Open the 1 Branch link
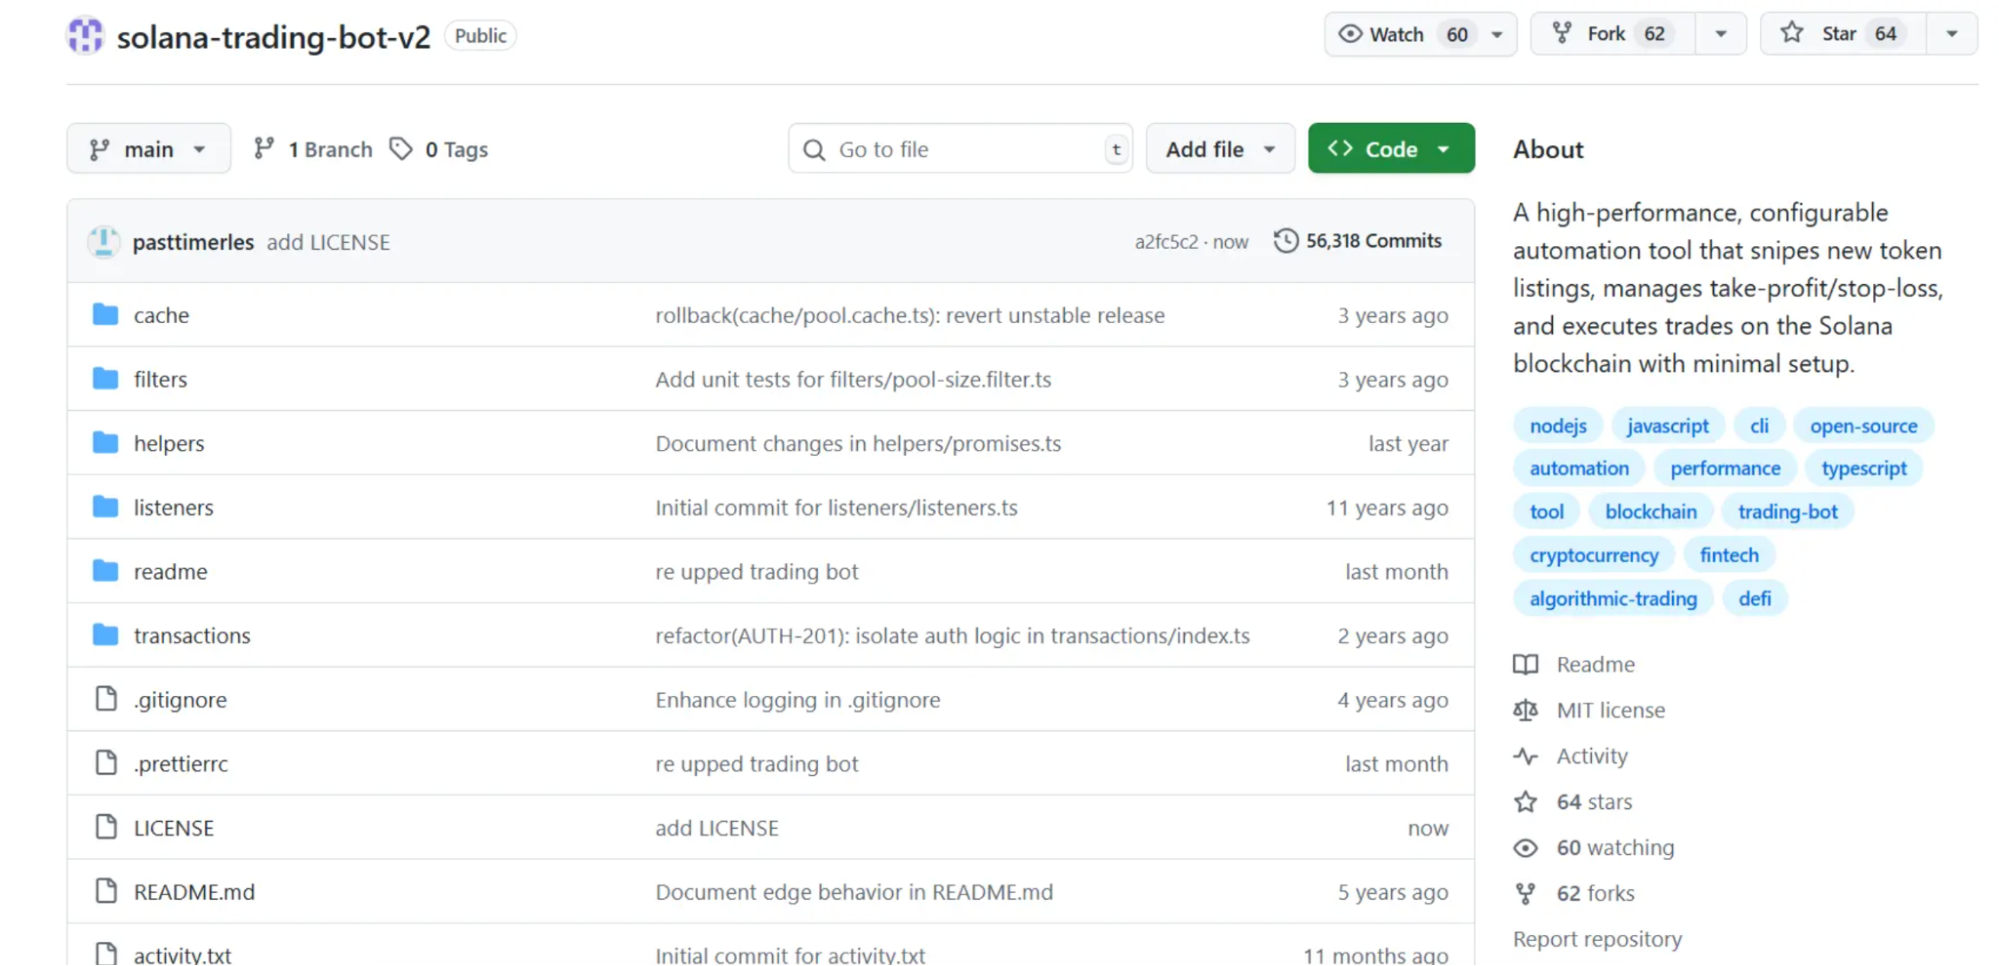This screenshot has width=1999, height=966. click(313, 149)
